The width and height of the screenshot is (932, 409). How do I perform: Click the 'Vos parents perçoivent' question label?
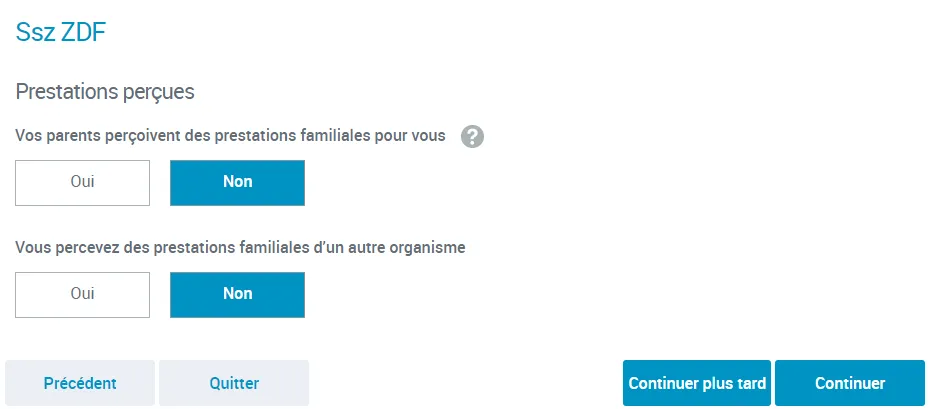[231, 136]
